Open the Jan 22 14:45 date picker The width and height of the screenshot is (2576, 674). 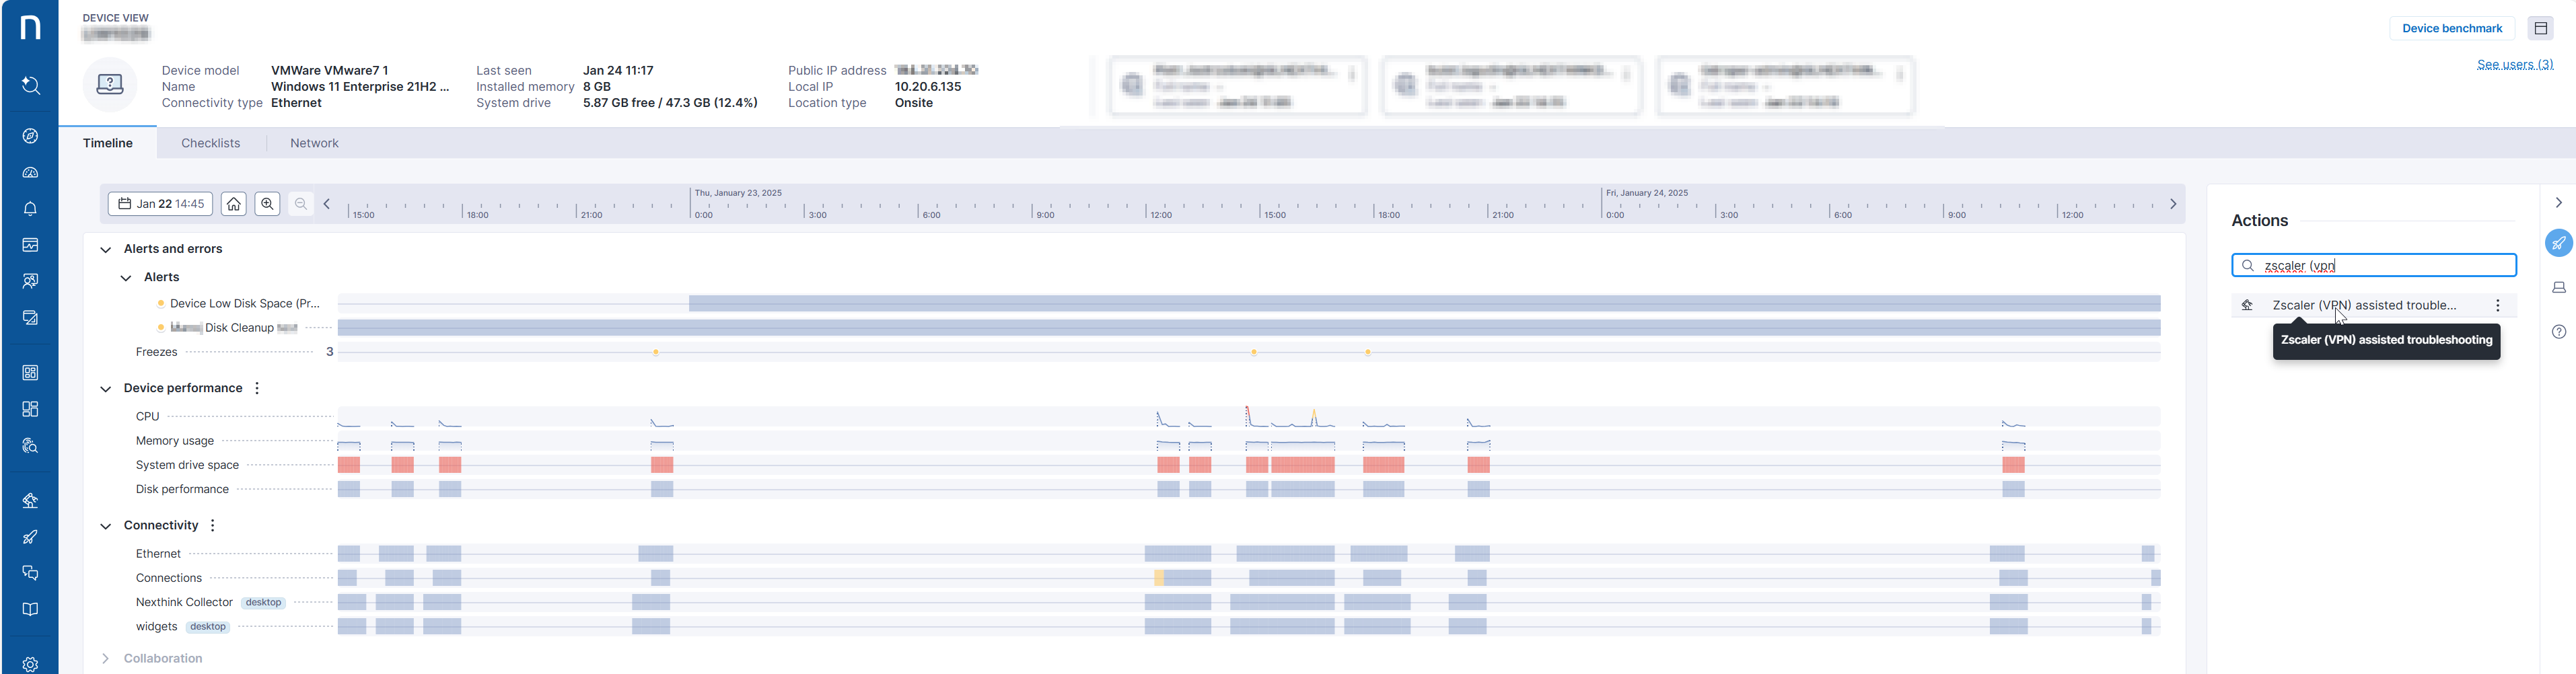pyautogui.click(x=160, y=204)
